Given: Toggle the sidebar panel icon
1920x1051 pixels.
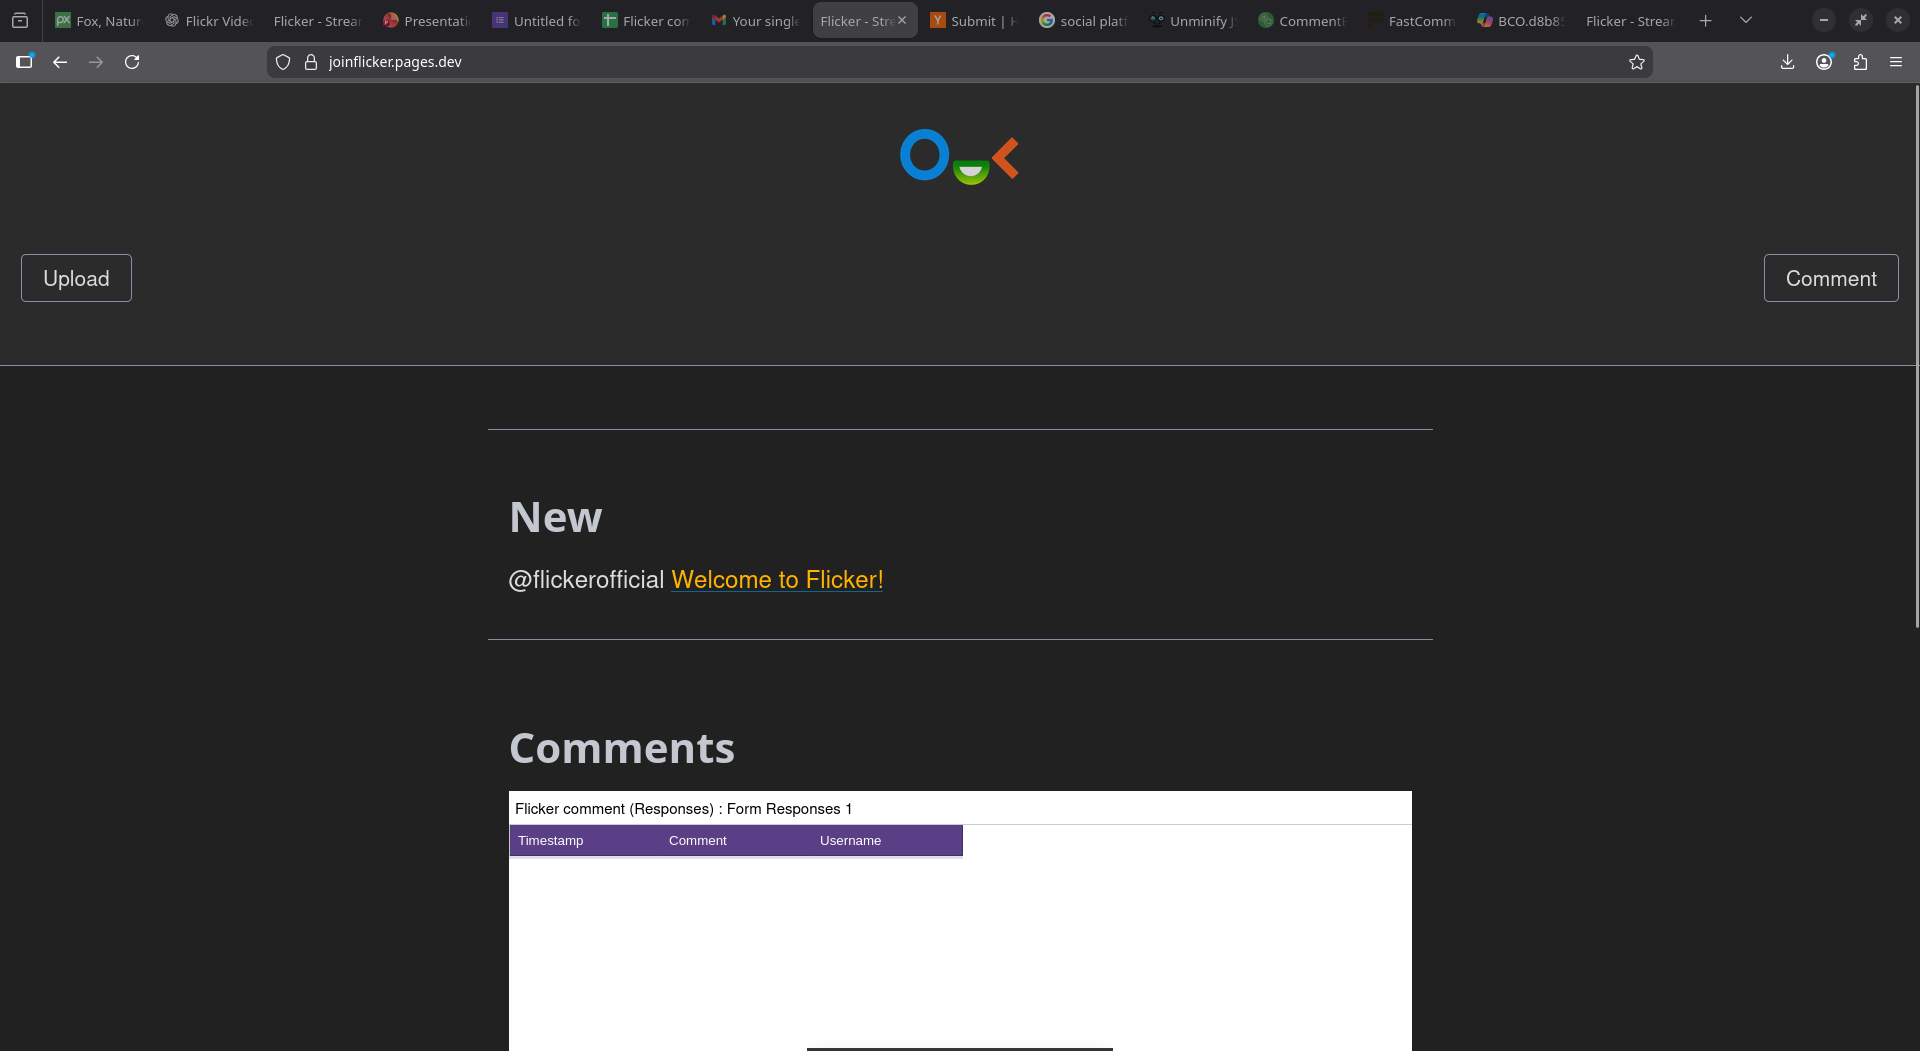Looking at the screenshot, I should (24, 62).
